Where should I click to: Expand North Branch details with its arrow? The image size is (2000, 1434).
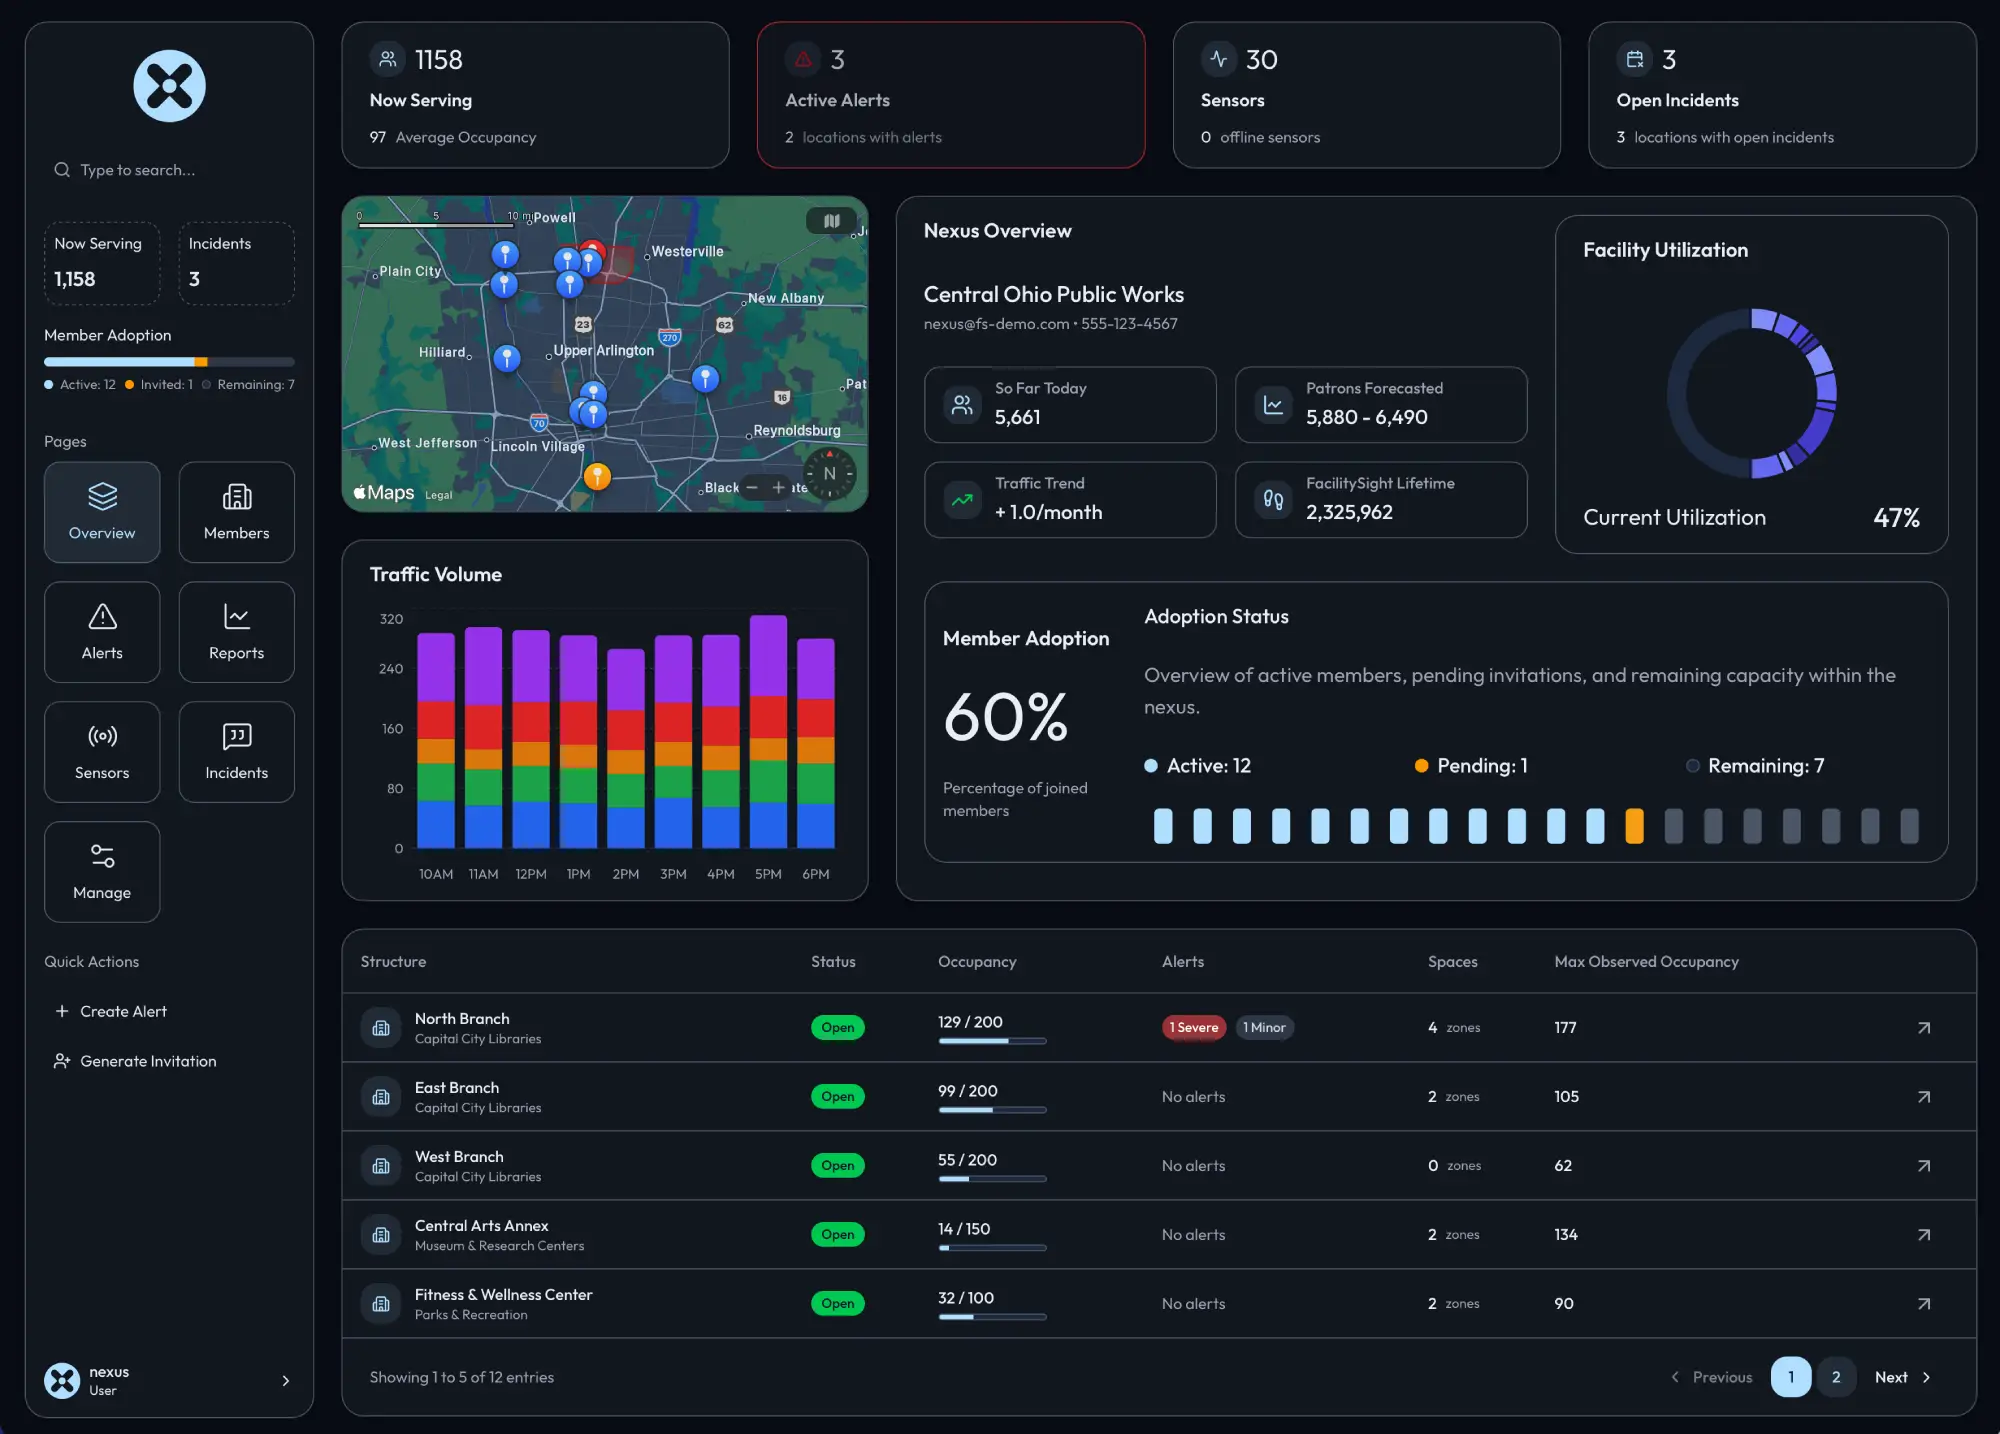[1923, 1027]
